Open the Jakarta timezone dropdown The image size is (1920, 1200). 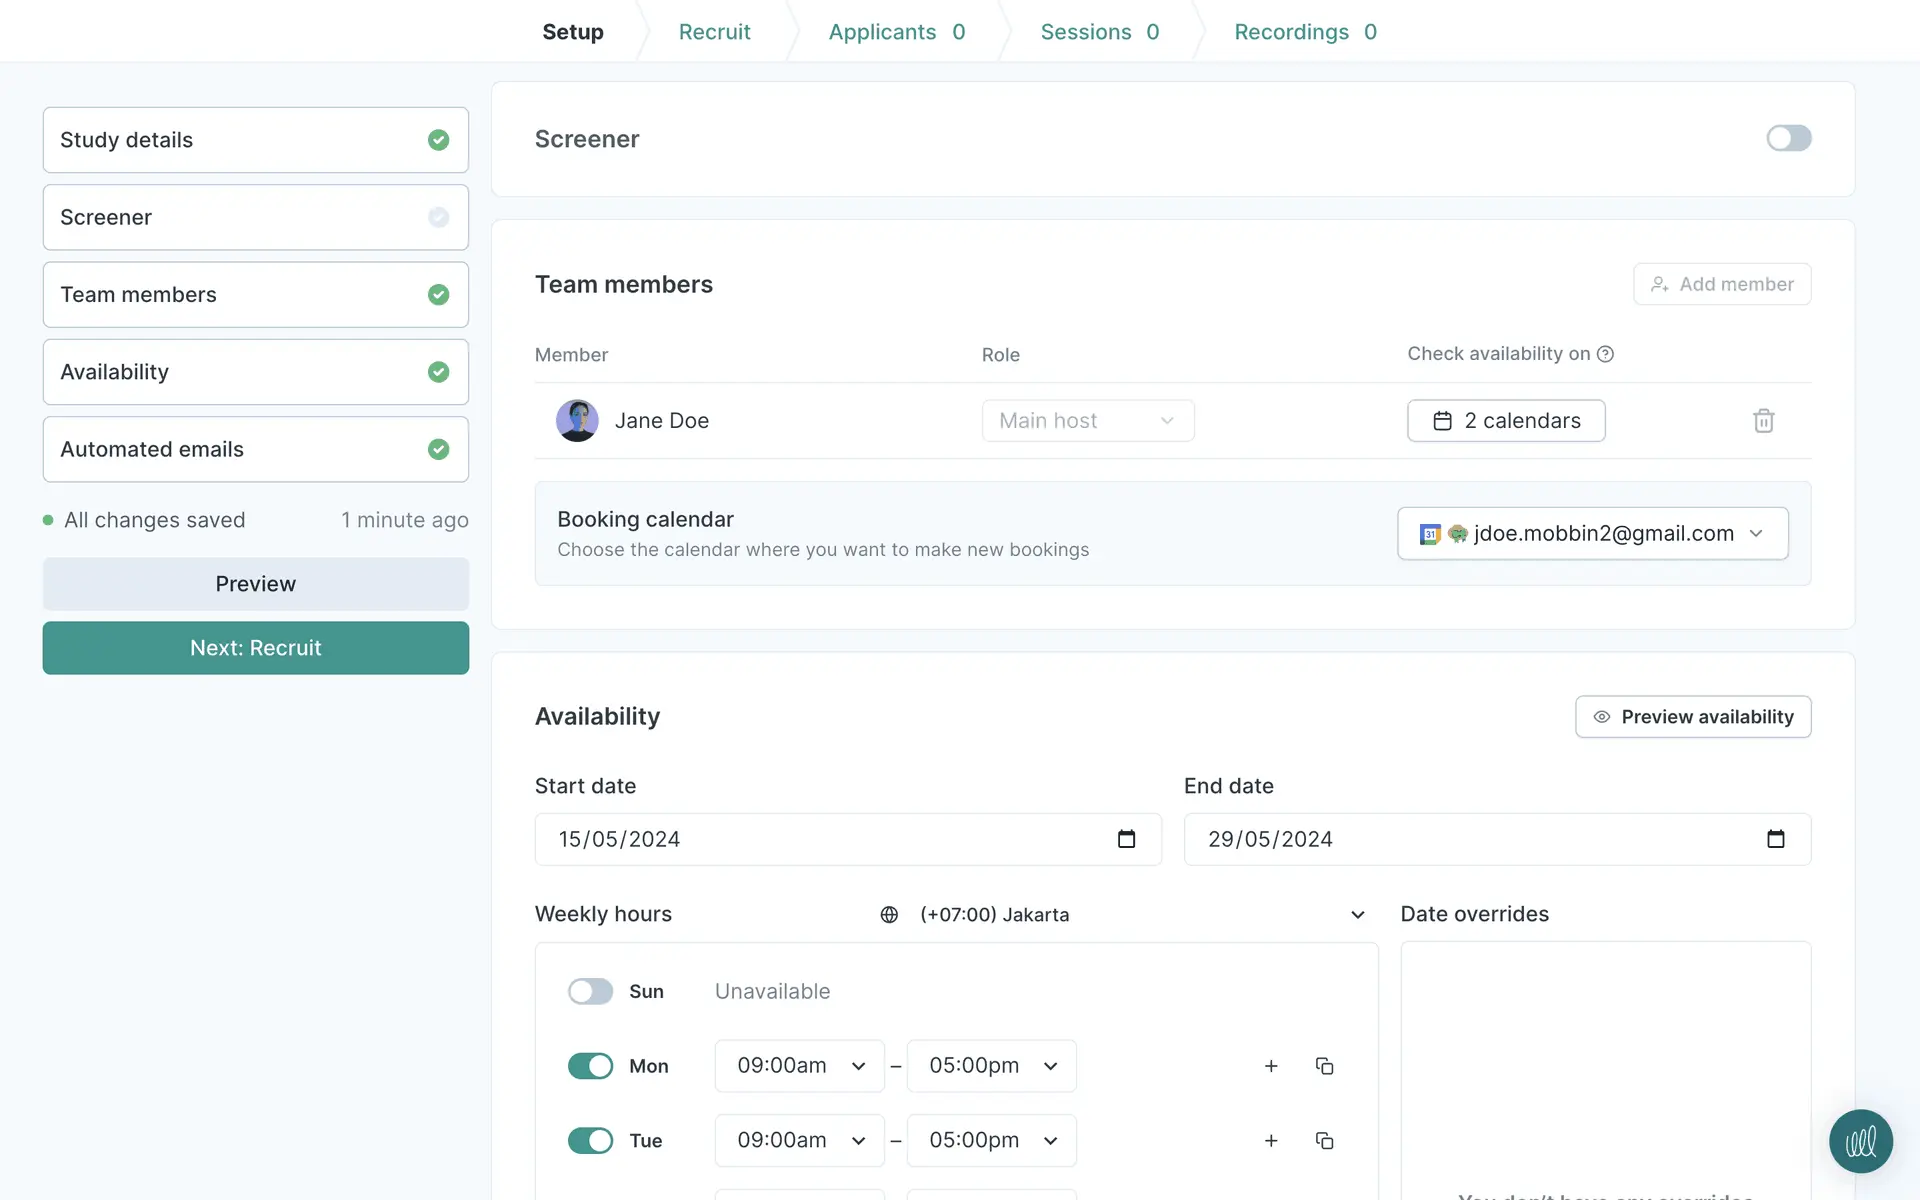click(1122, 914)
